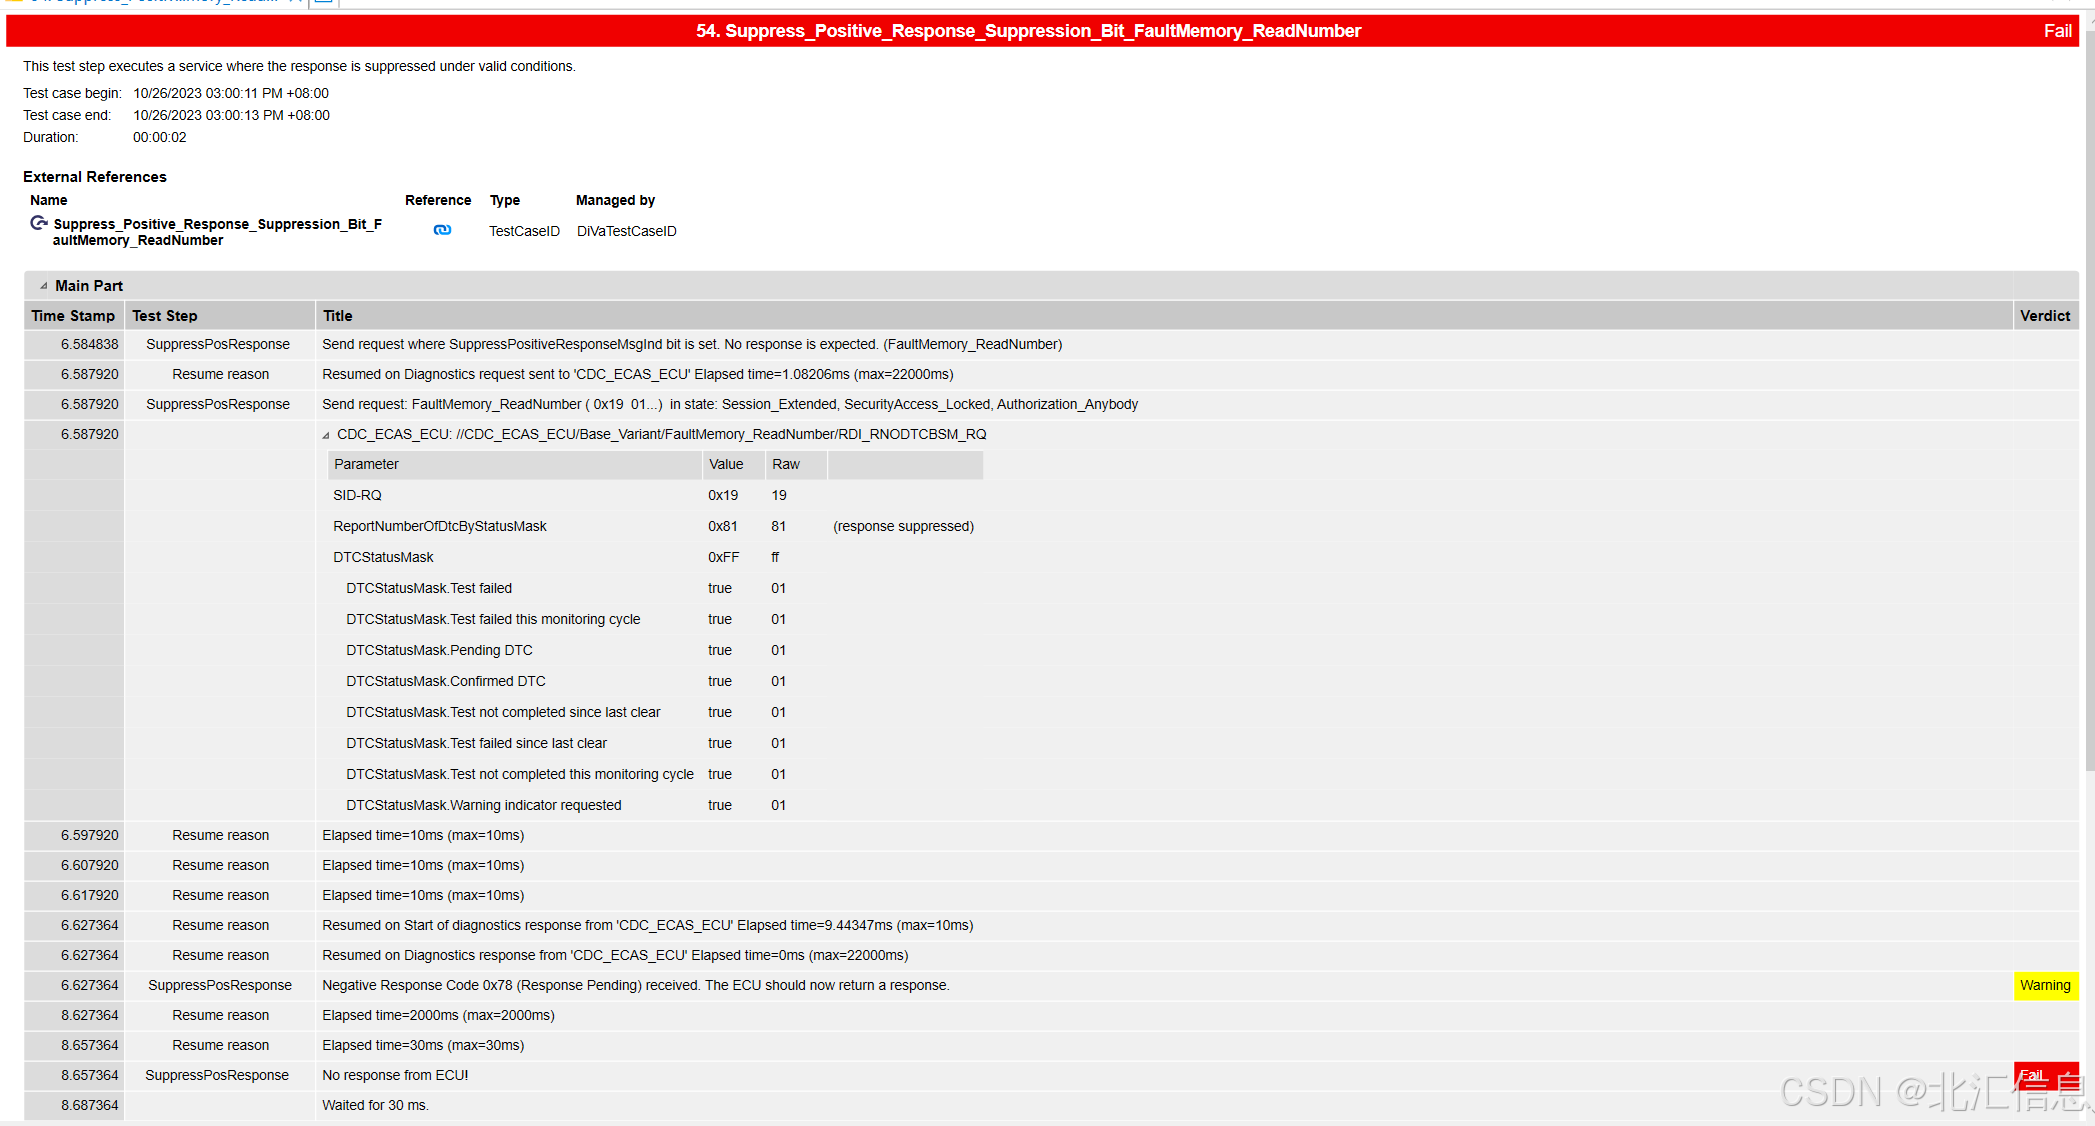
Task: Click the red test case title banner
Action: click(x=1028, y=31)
